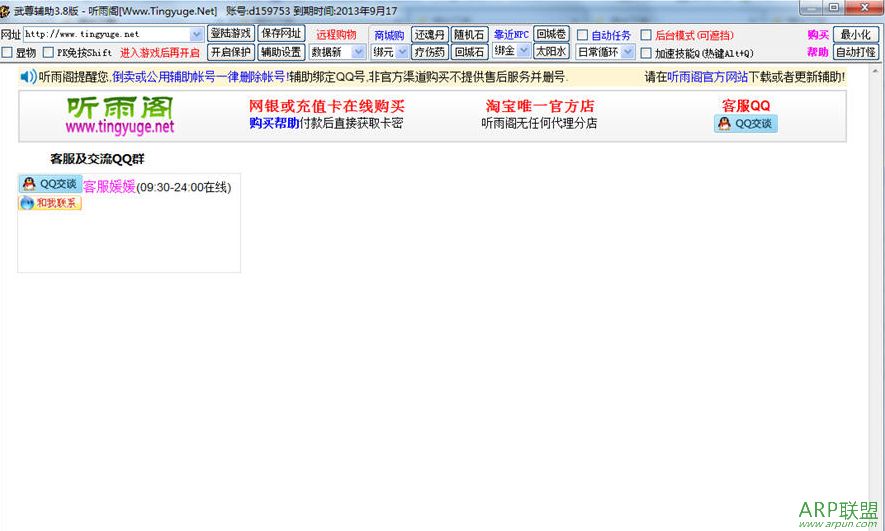Click the speaker announcement icon

click(28, 76)
